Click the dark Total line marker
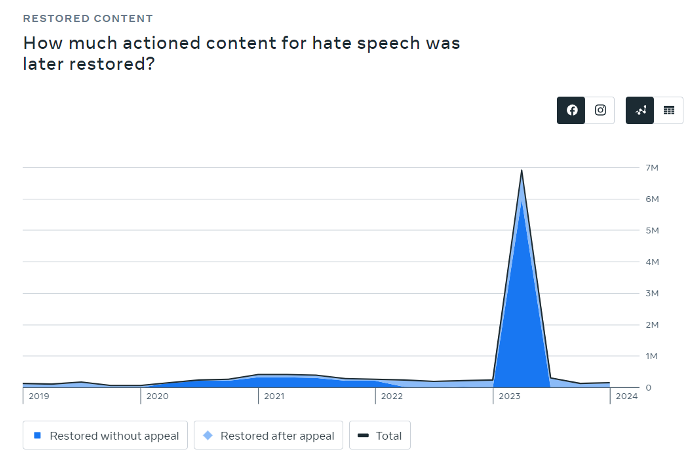693x464 pixels. (x=363, y=436)
